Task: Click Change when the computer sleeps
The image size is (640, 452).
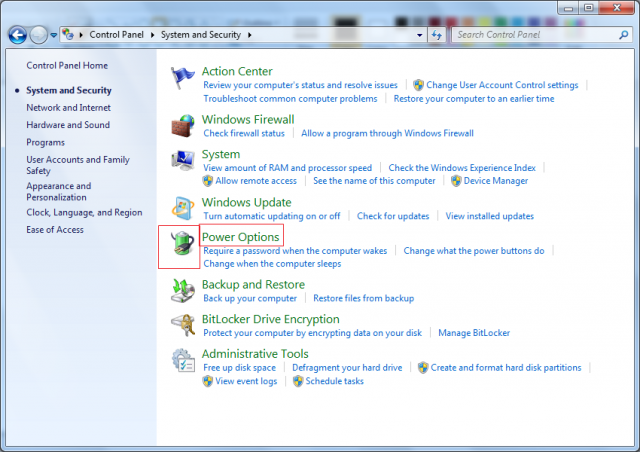Action: pyautogui.click(x=272, y=264)
